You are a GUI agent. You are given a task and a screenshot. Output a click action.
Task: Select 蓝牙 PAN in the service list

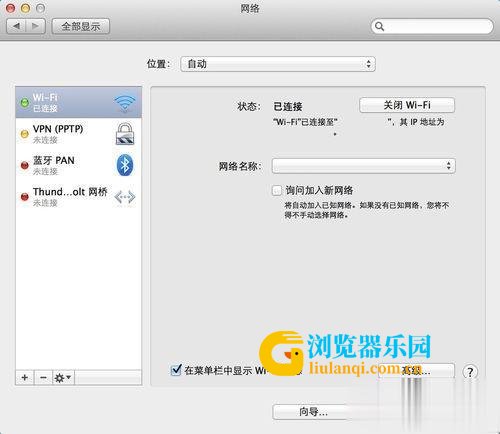79,165
